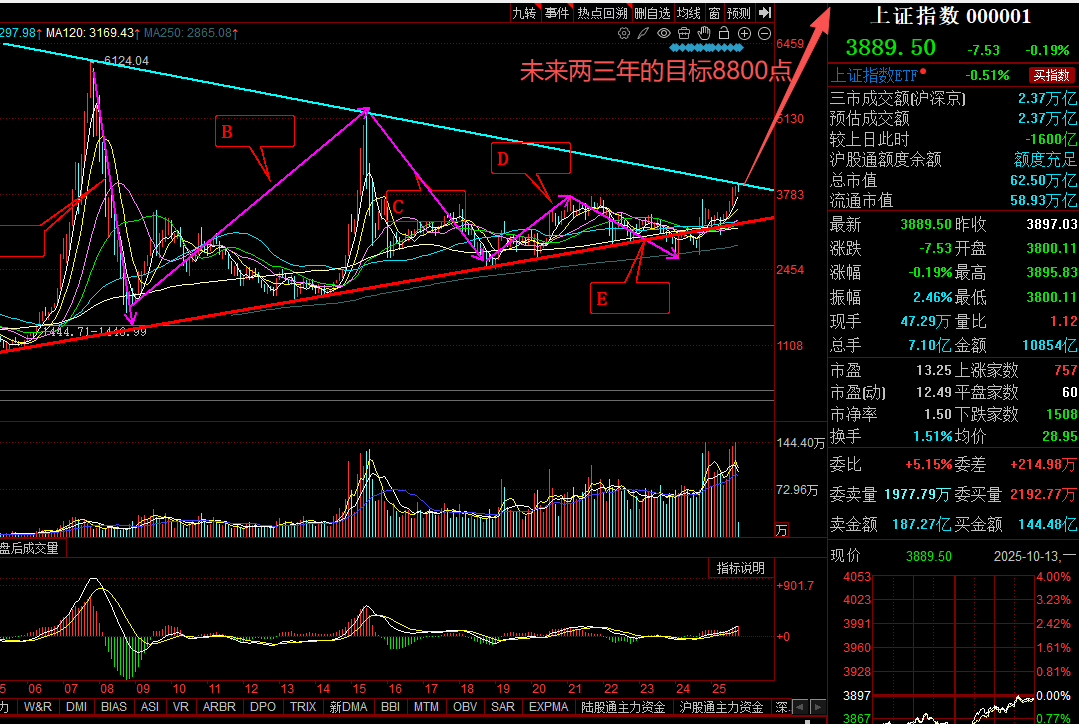Click the 指标说明 indicator description button
Image resolution: width=1079 pixels, height=724 pixels.
tap(741, 568)
